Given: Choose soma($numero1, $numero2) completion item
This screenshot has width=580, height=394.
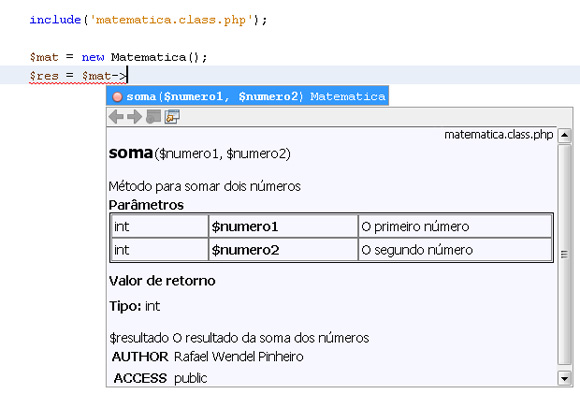Looking at the screenshot, I should coord(247,96).
